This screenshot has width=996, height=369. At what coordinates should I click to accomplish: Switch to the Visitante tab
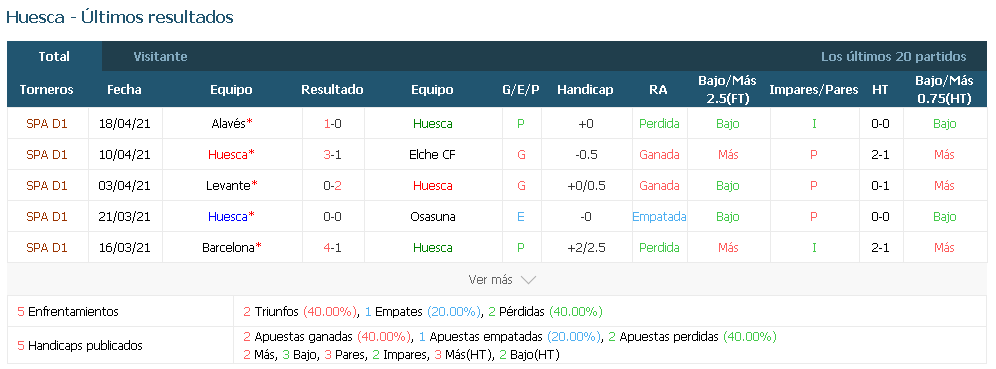click(160, 57)
